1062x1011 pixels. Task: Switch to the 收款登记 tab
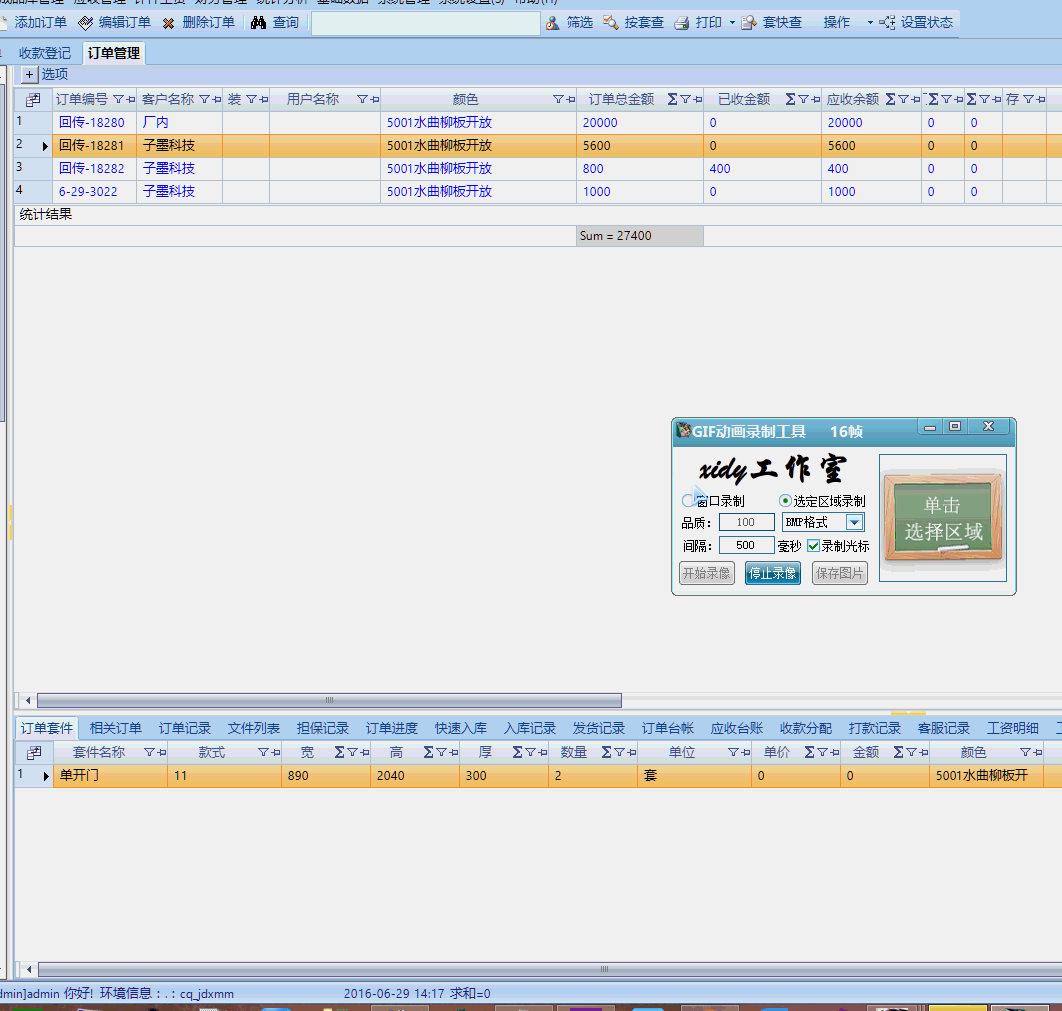[x=45, y=53]
